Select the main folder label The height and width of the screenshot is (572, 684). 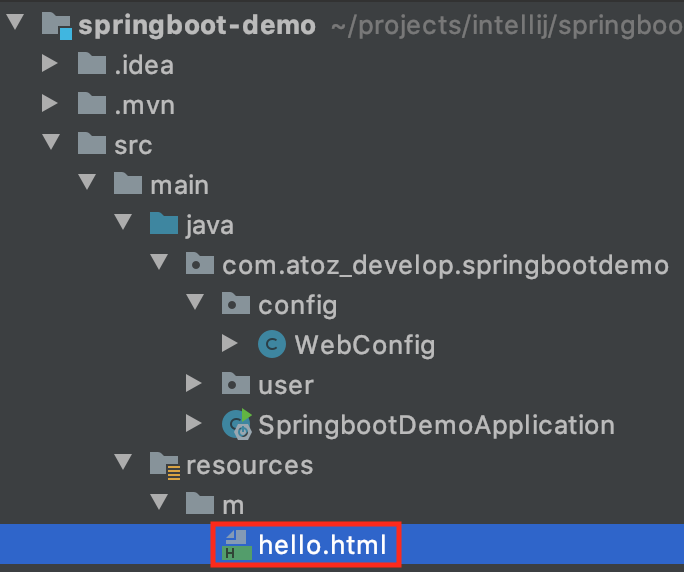tap(179, 185)
